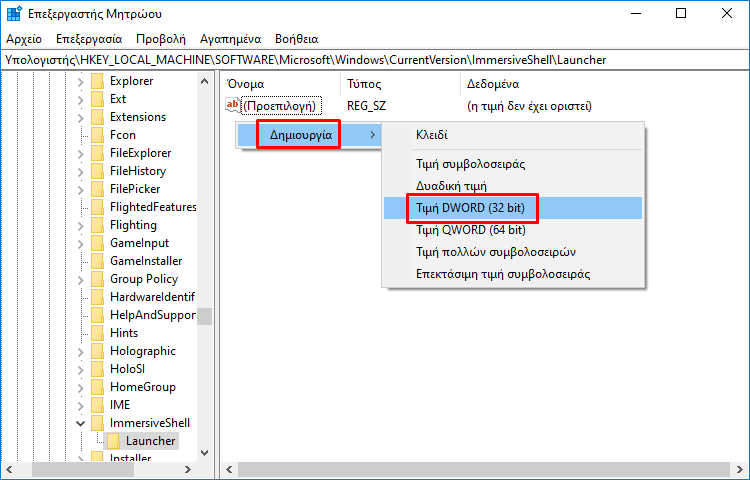This screenshot has width=750, height=480.
Task: Click the GameInstaller folder icon
Action: pos(98,261)
